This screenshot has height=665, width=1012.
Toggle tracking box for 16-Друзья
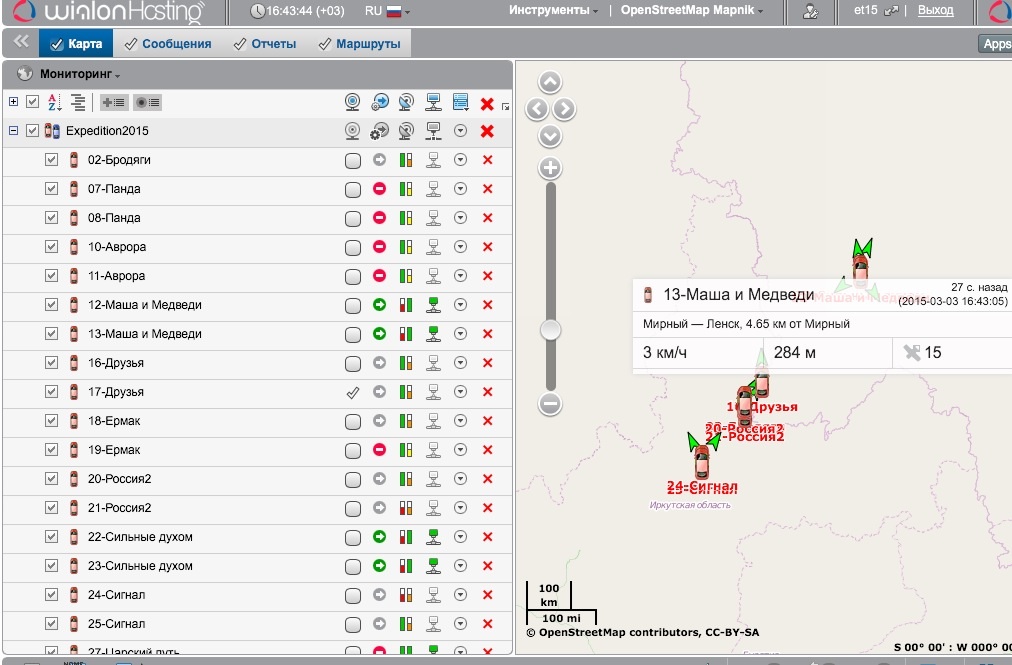click(x=352, y=364)
